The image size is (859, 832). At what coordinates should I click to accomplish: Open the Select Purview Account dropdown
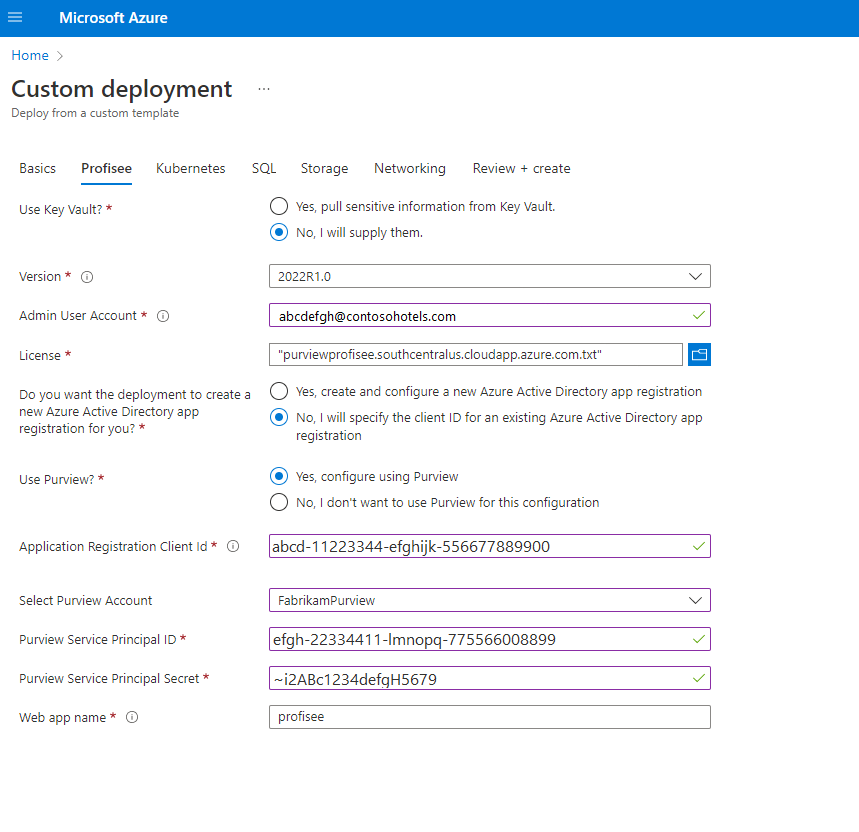click(x=489, y=600)
